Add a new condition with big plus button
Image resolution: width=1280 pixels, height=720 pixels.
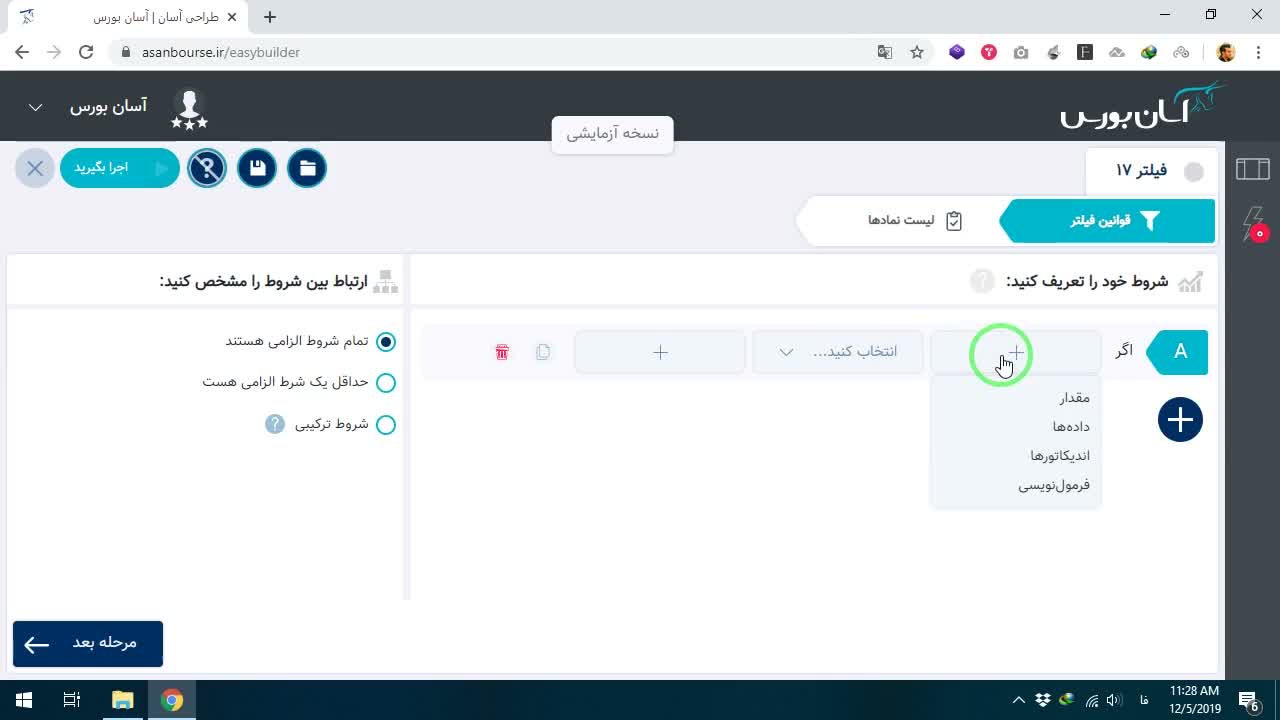click(1180, 419)
